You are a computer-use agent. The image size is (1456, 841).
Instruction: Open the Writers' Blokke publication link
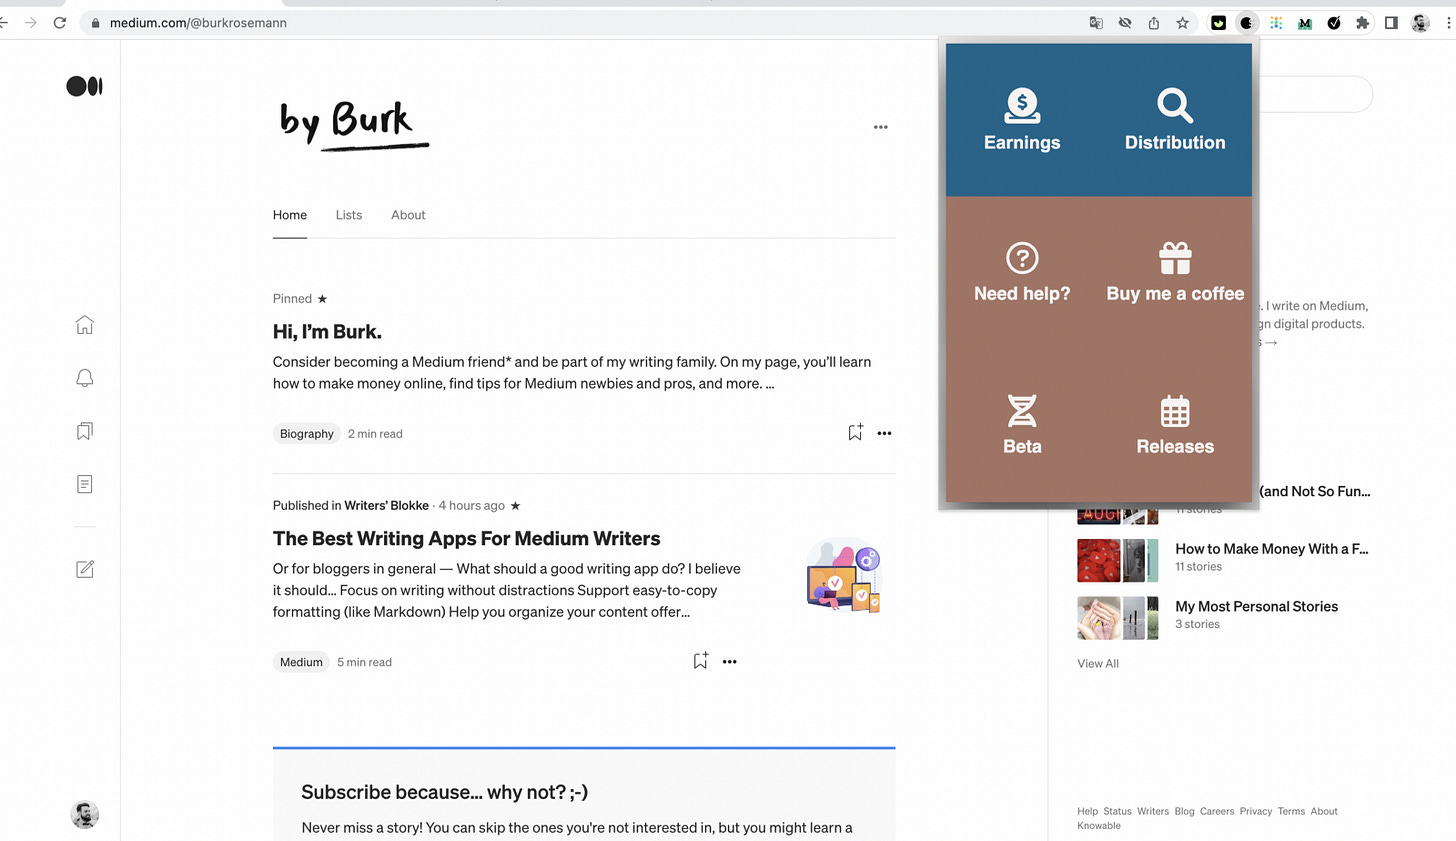coord(386,505)
